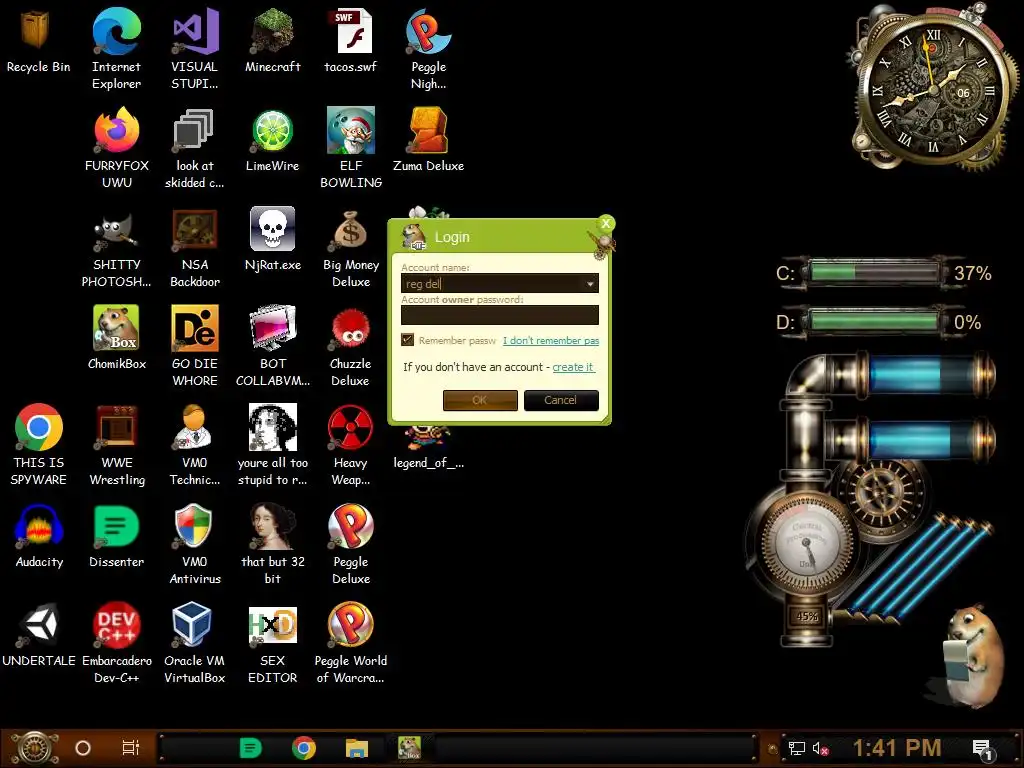Close the ChomikBox Login dialog with X
The image size is (1024, 768).
[606, 224]
